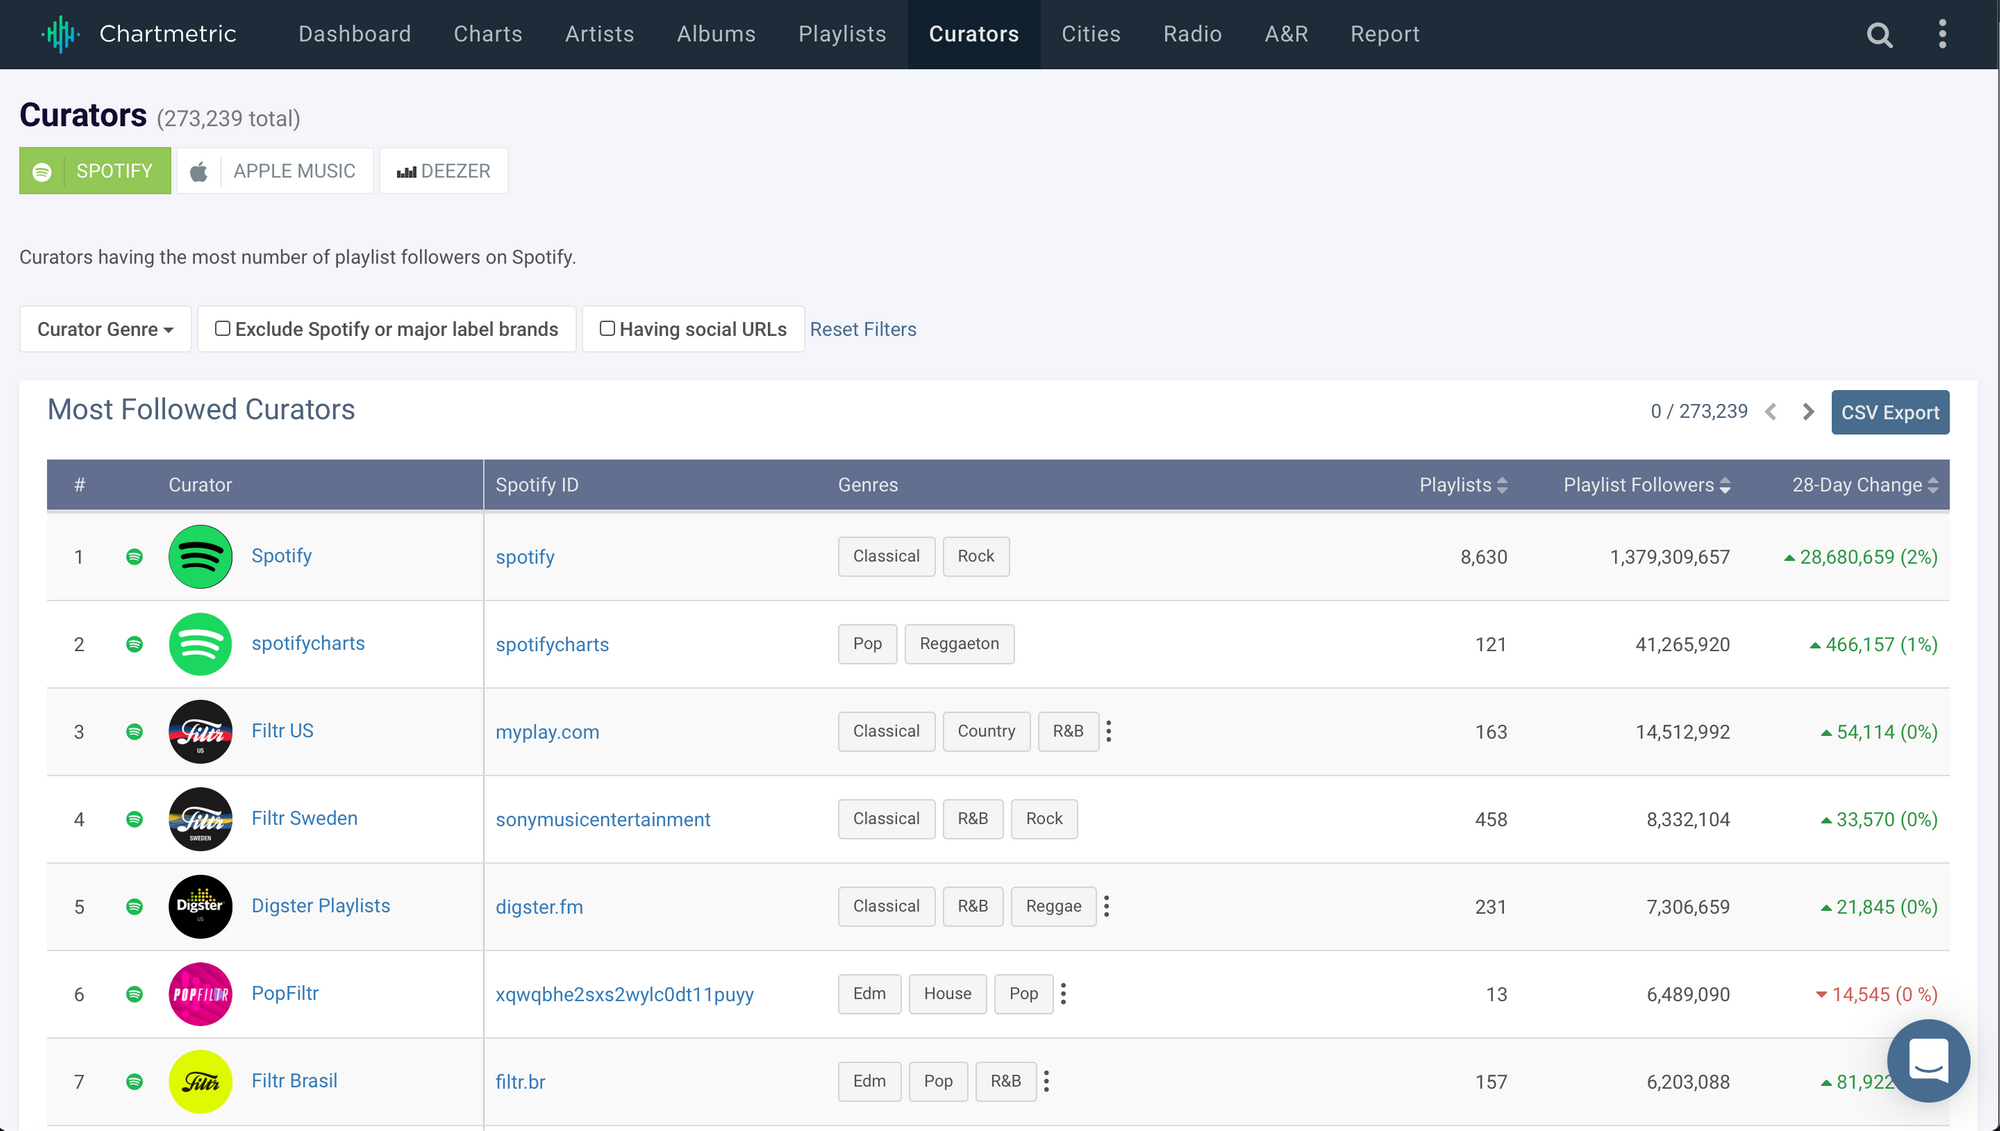The image size is (2000, 1131).
Task: Switch platform to Deezer
Action: click(443, 171)
